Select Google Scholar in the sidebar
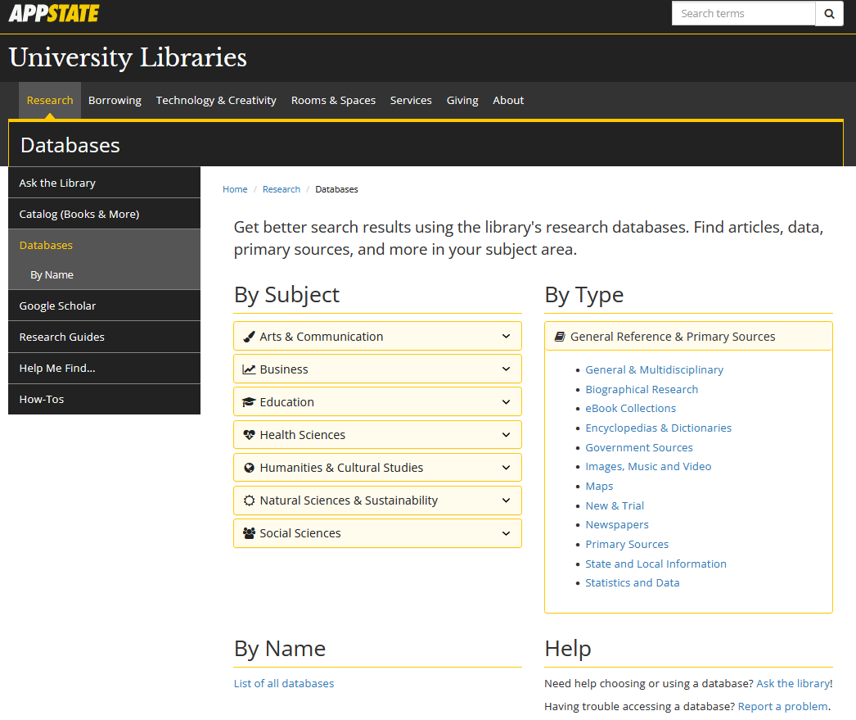Viewport: 856px width, 720px height. [58, 306]
